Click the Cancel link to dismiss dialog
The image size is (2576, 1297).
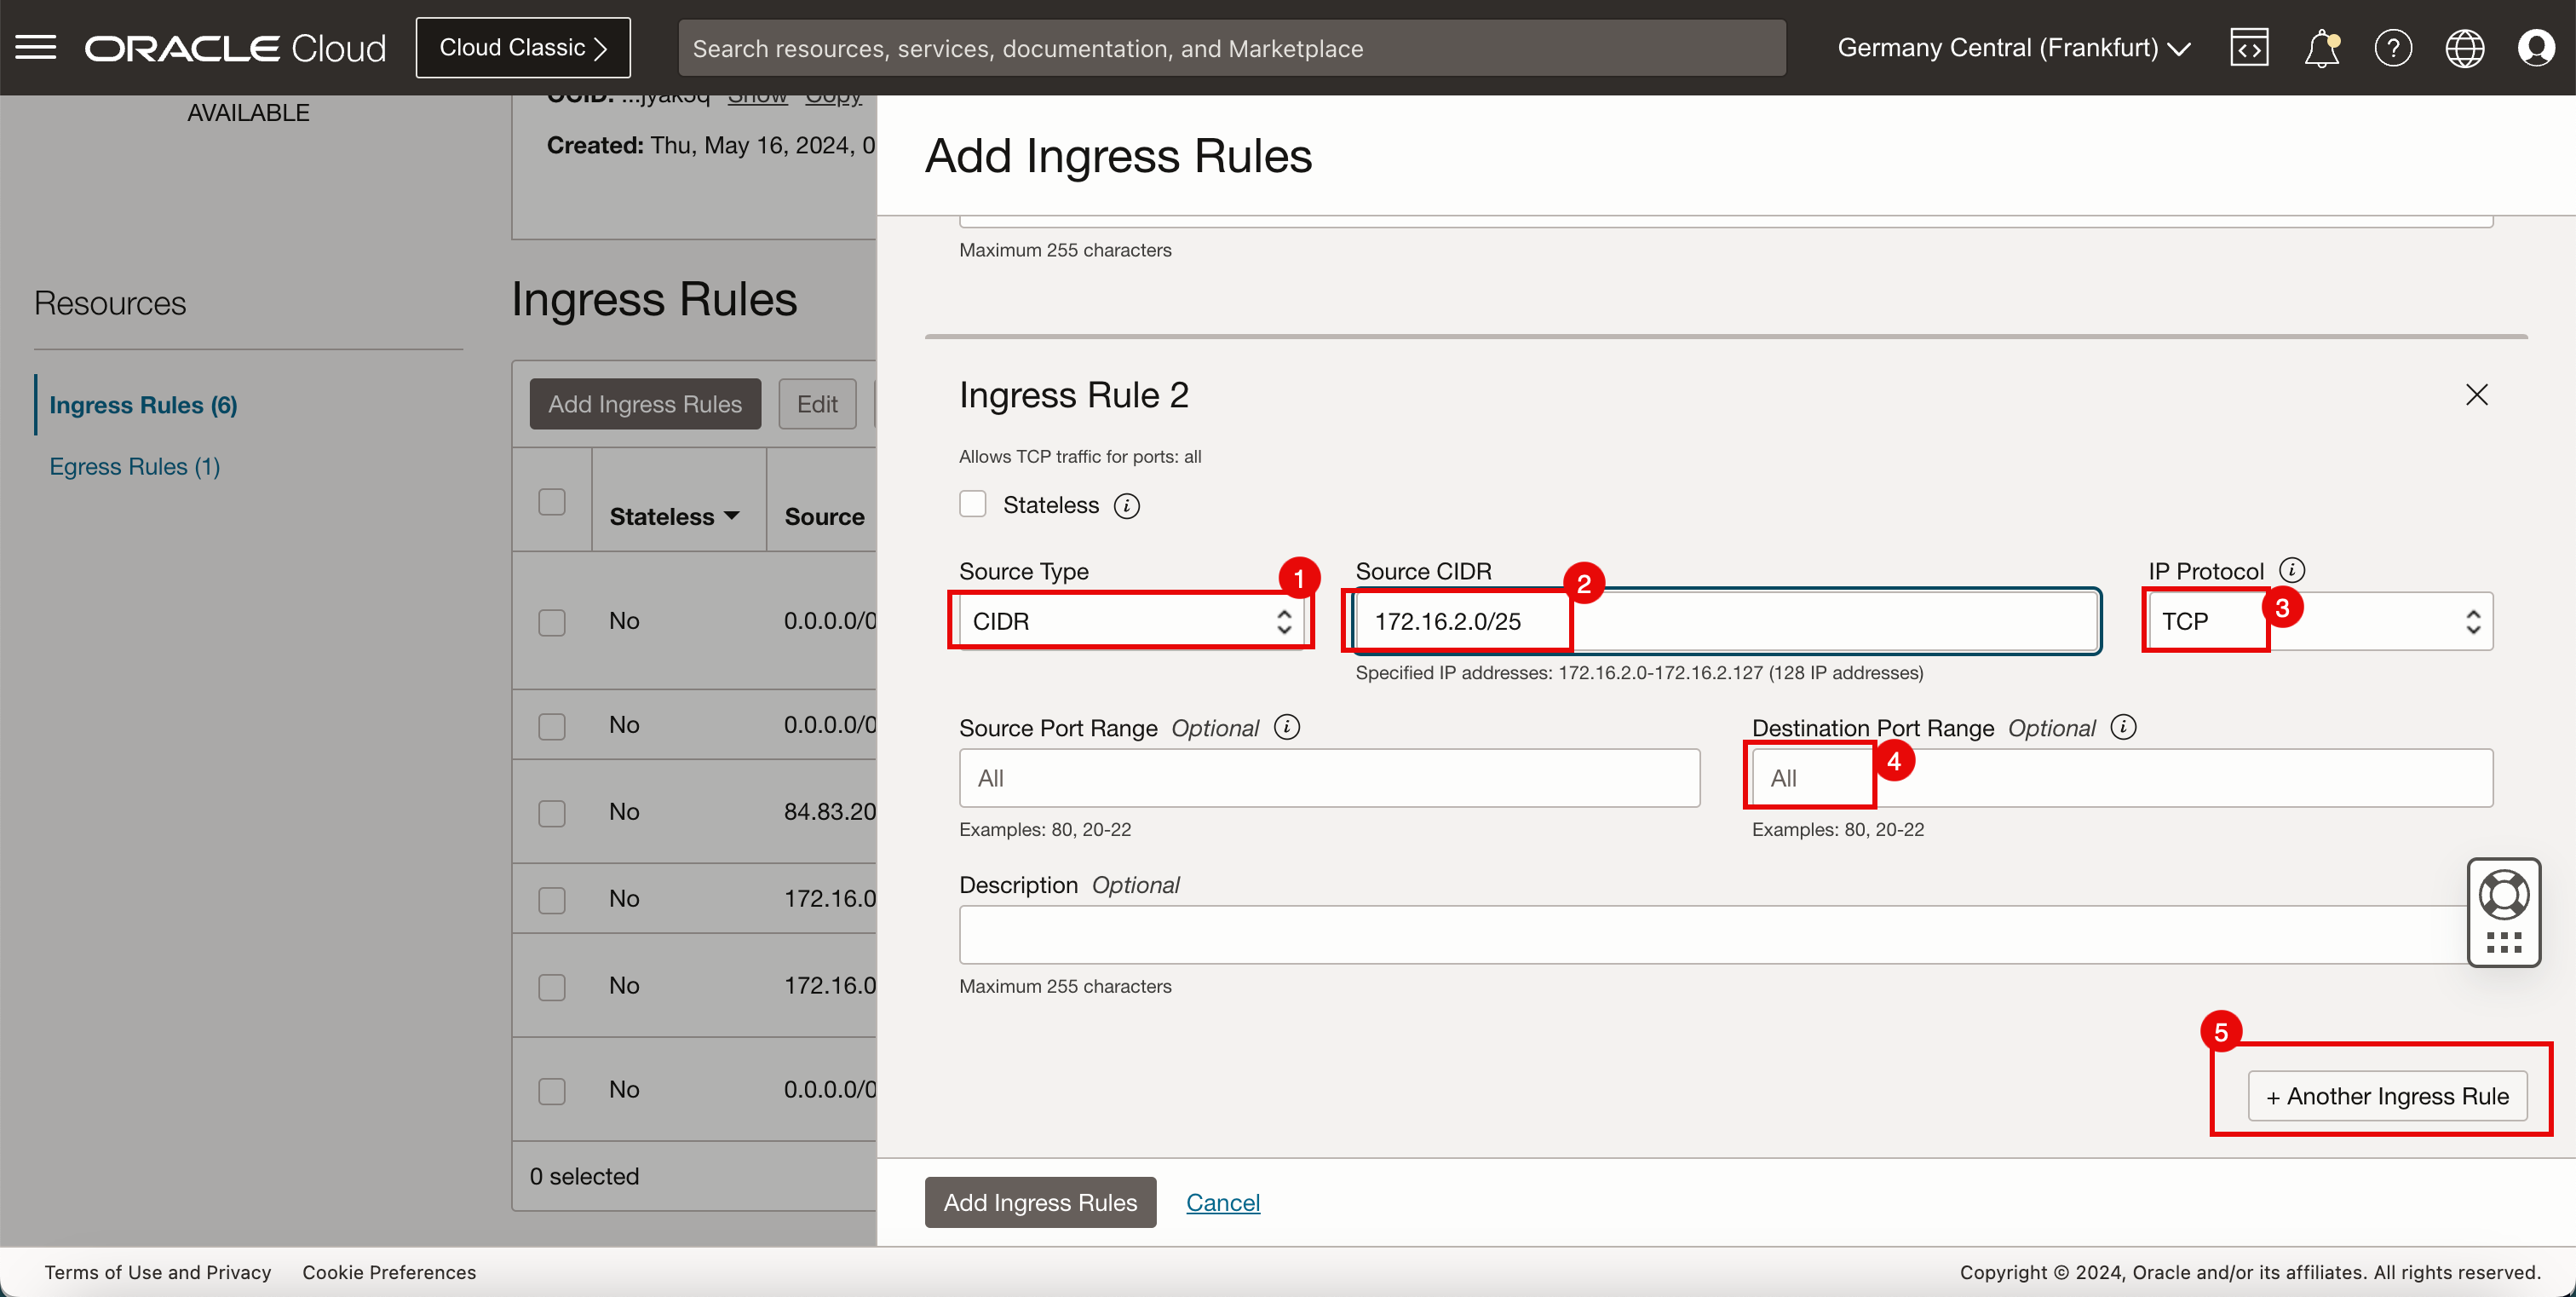click(x=1223, y=1202)
